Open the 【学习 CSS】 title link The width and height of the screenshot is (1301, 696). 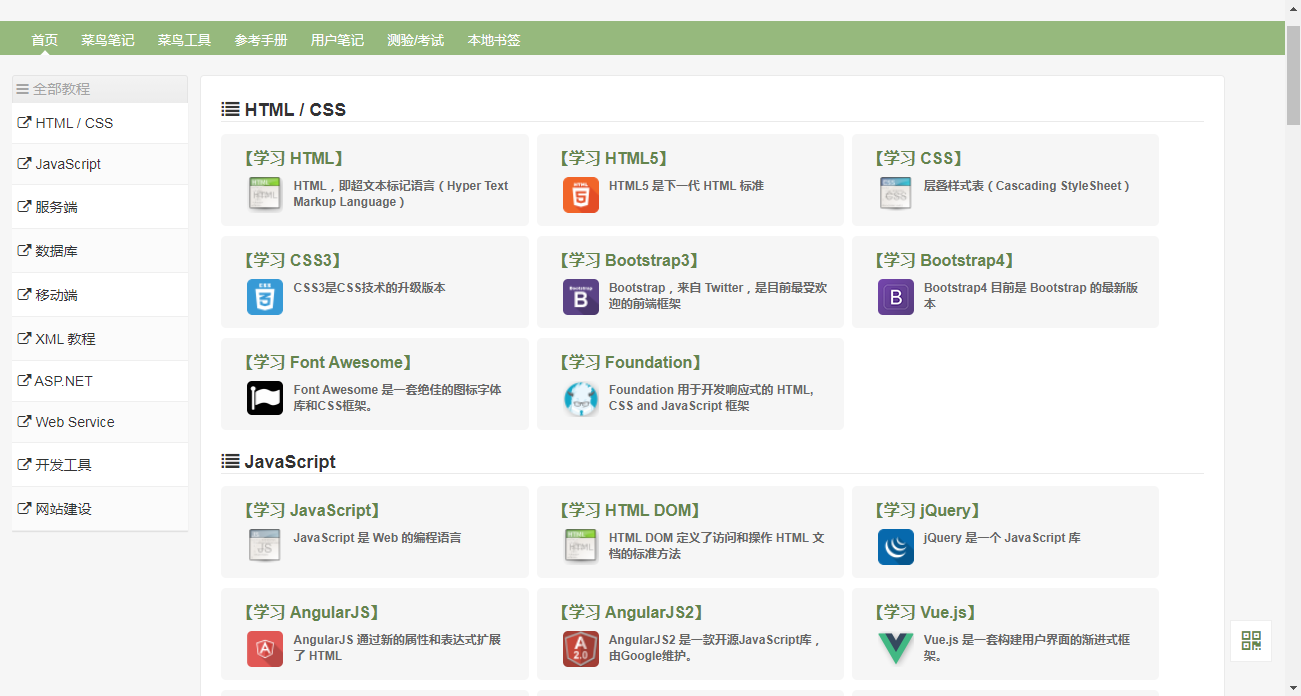(919, 158)
